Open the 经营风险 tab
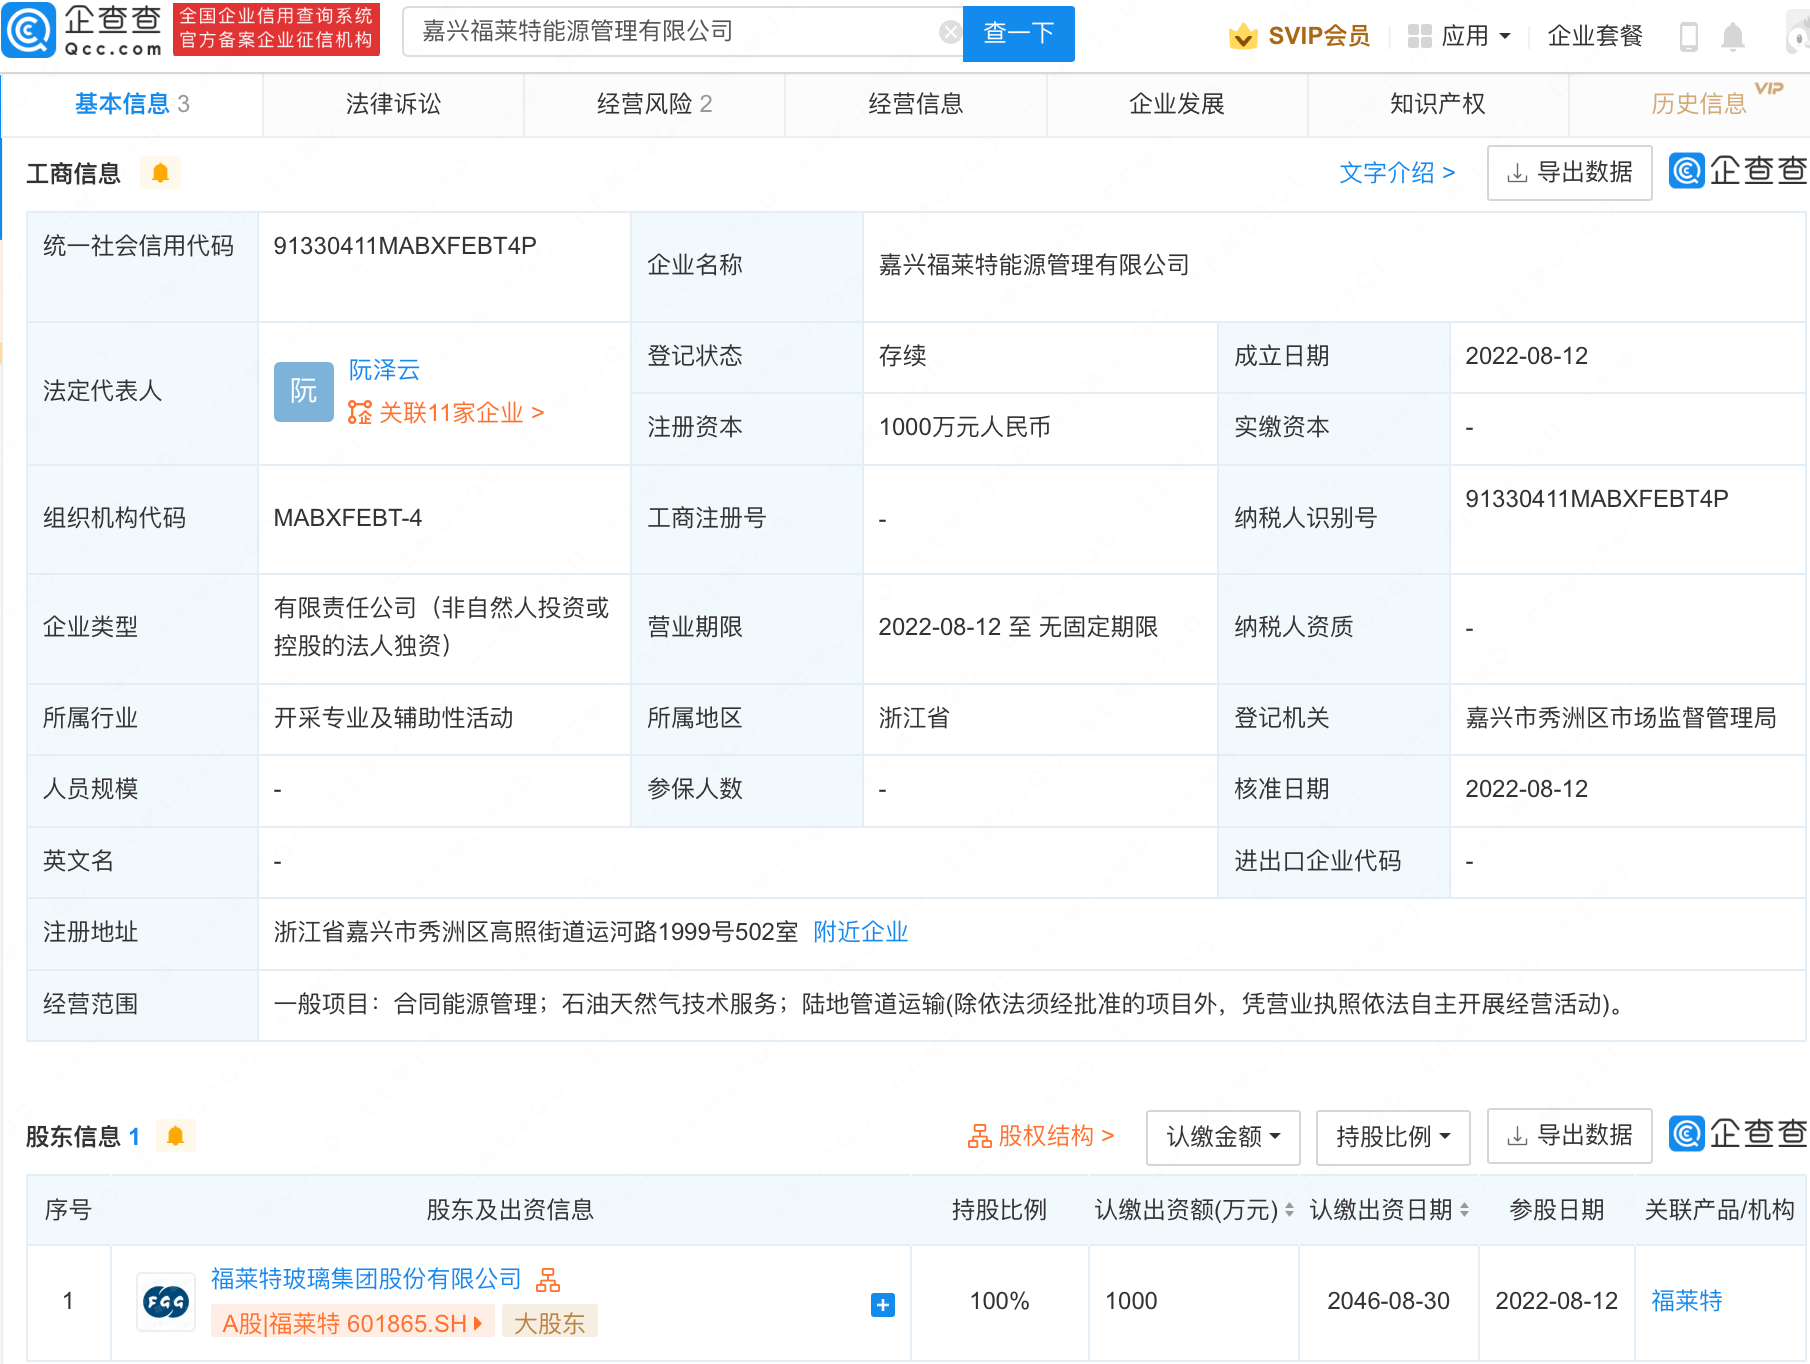 pos(654,104)
